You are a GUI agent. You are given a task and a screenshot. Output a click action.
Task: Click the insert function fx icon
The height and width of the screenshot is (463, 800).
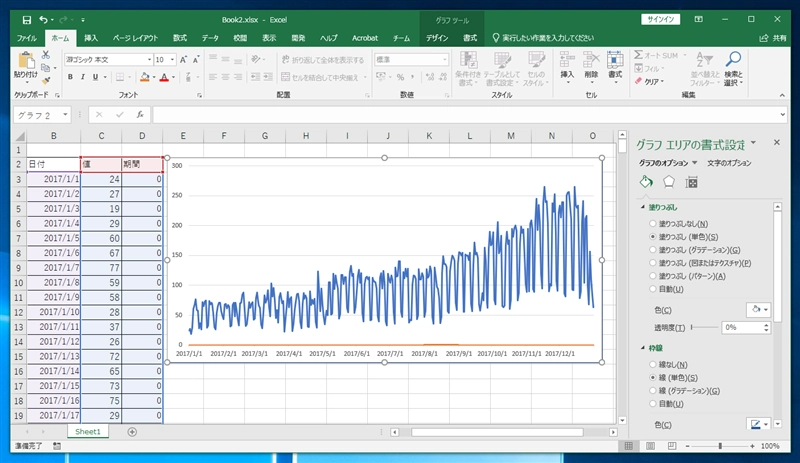140,115
